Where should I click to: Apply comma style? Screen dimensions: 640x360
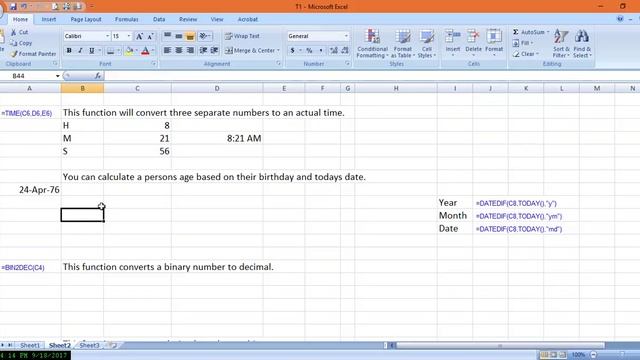point(321,51)
